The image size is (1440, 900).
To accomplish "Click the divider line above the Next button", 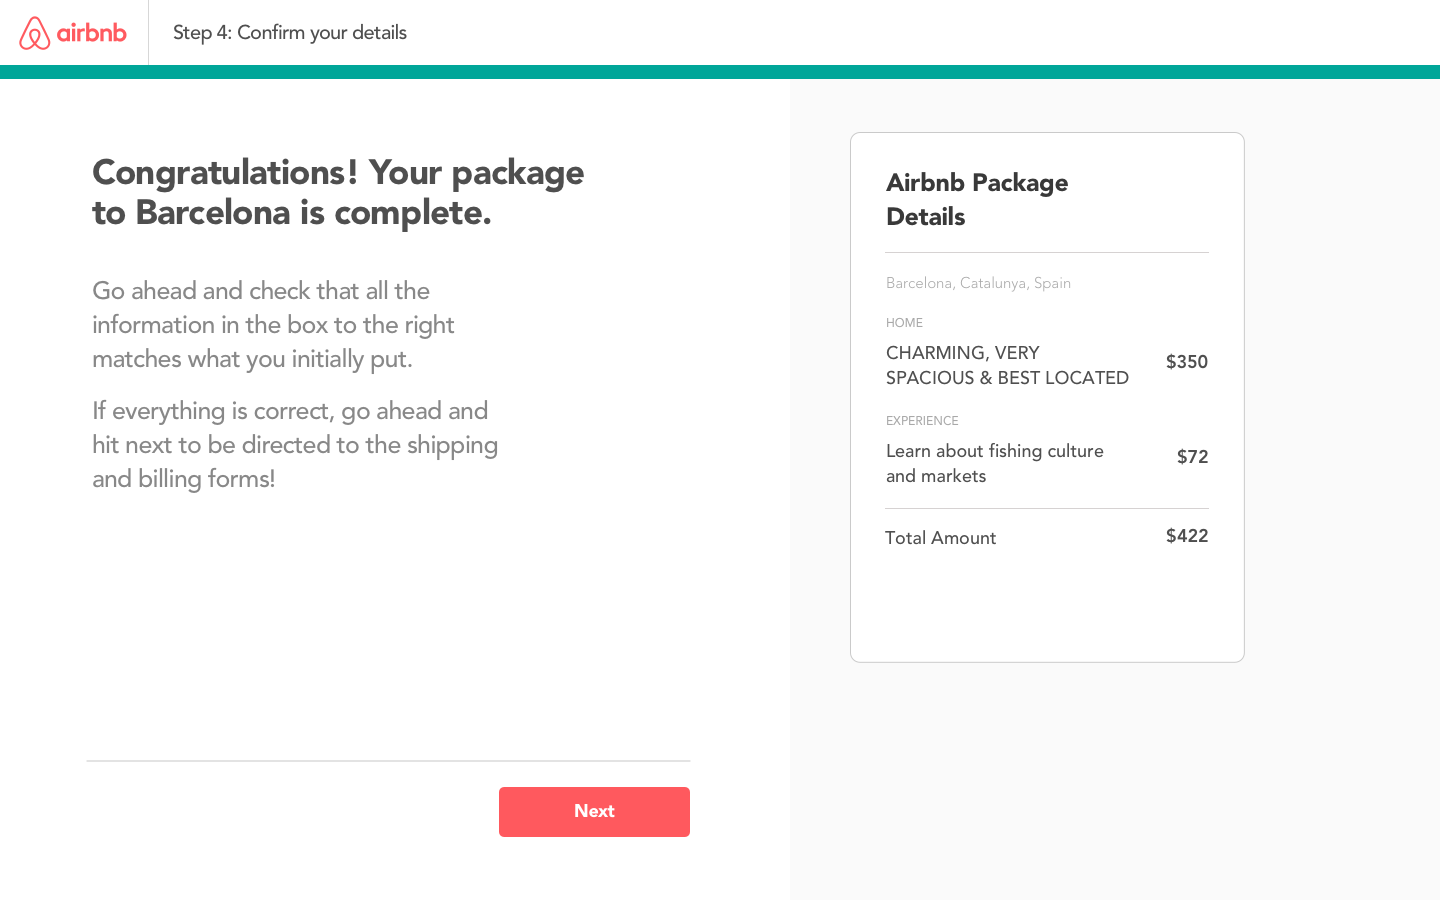I will click(388, 761).
